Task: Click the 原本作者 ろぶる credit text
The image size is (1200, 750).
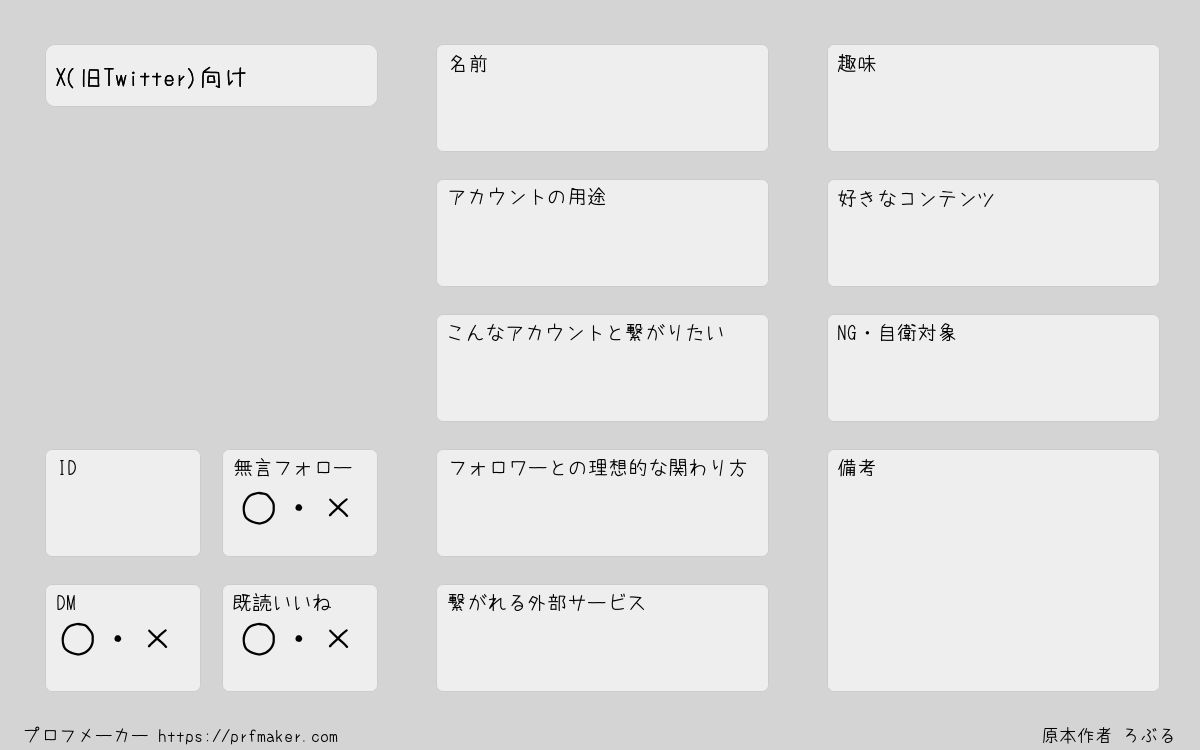Action: 1108,736
